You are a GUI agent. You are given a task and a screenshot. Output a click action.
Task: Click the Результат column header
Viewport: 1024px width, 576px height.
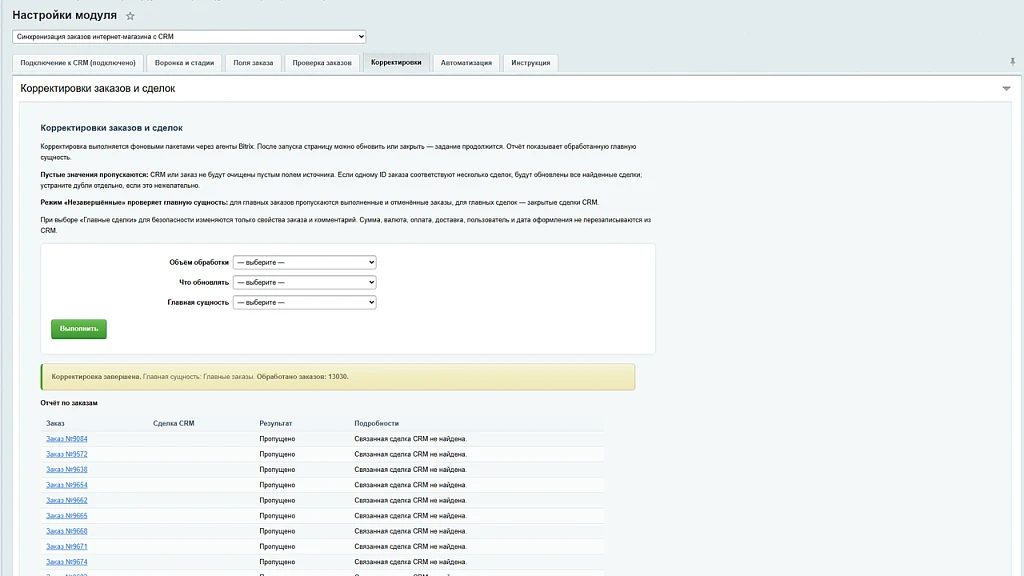click(276, 423)
